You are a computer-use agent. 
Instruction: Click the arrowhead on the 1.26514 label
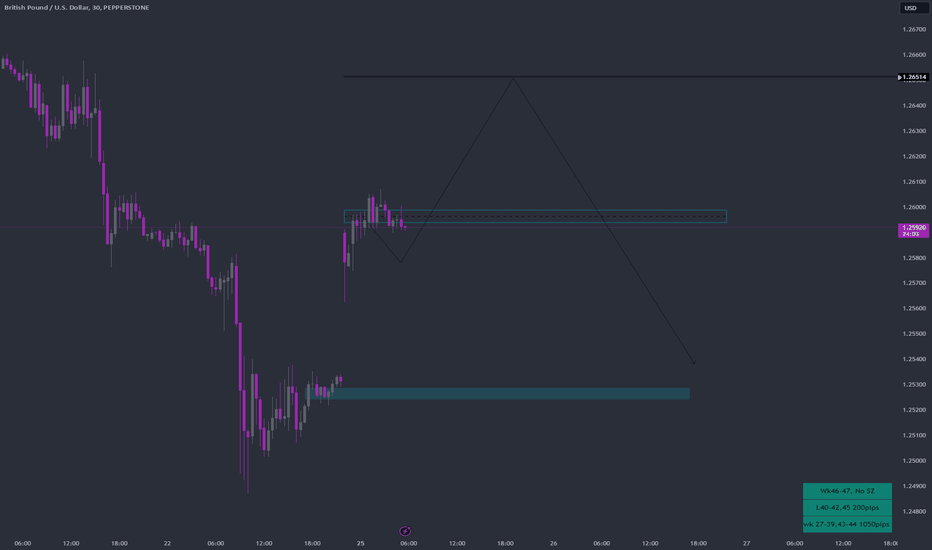tap(899, 77)
